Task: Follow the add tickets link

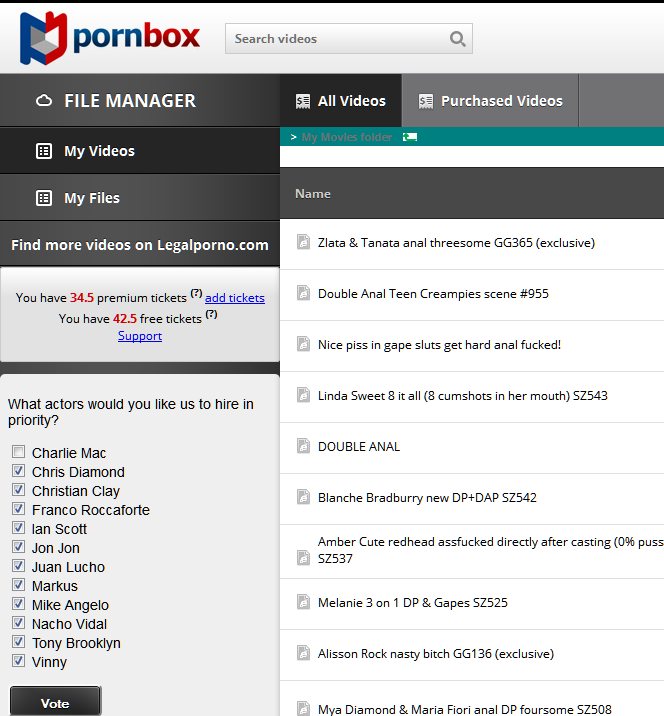Action: click(x=235, y=298)
